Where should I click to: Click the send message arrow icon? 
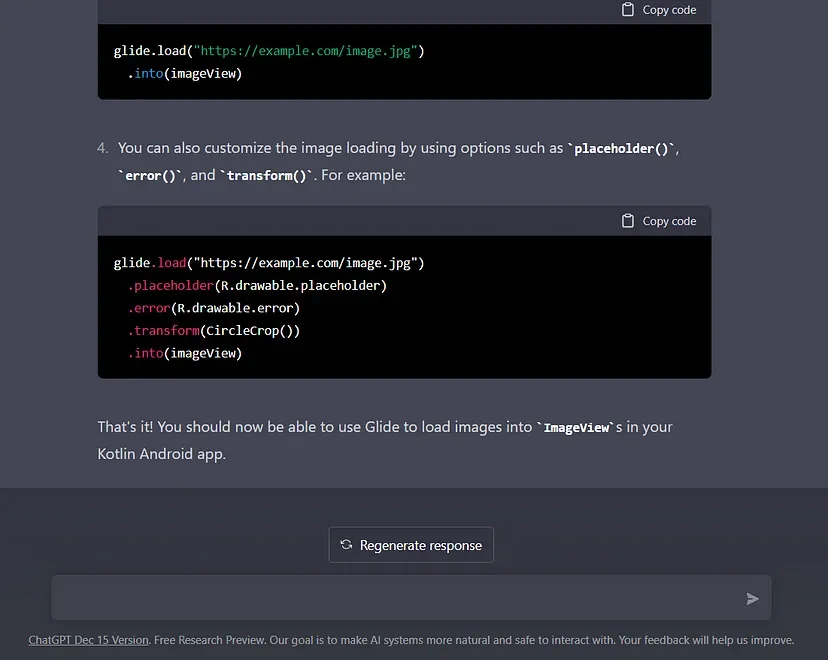pyautogui.click(x=752, y=598)
